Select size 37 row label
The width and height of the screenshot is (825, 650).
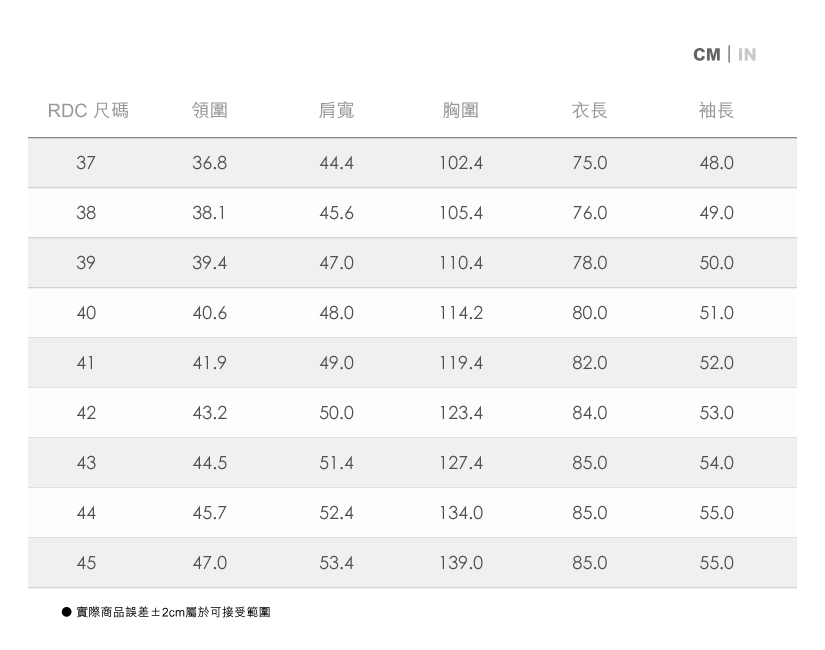click(86, 163)
